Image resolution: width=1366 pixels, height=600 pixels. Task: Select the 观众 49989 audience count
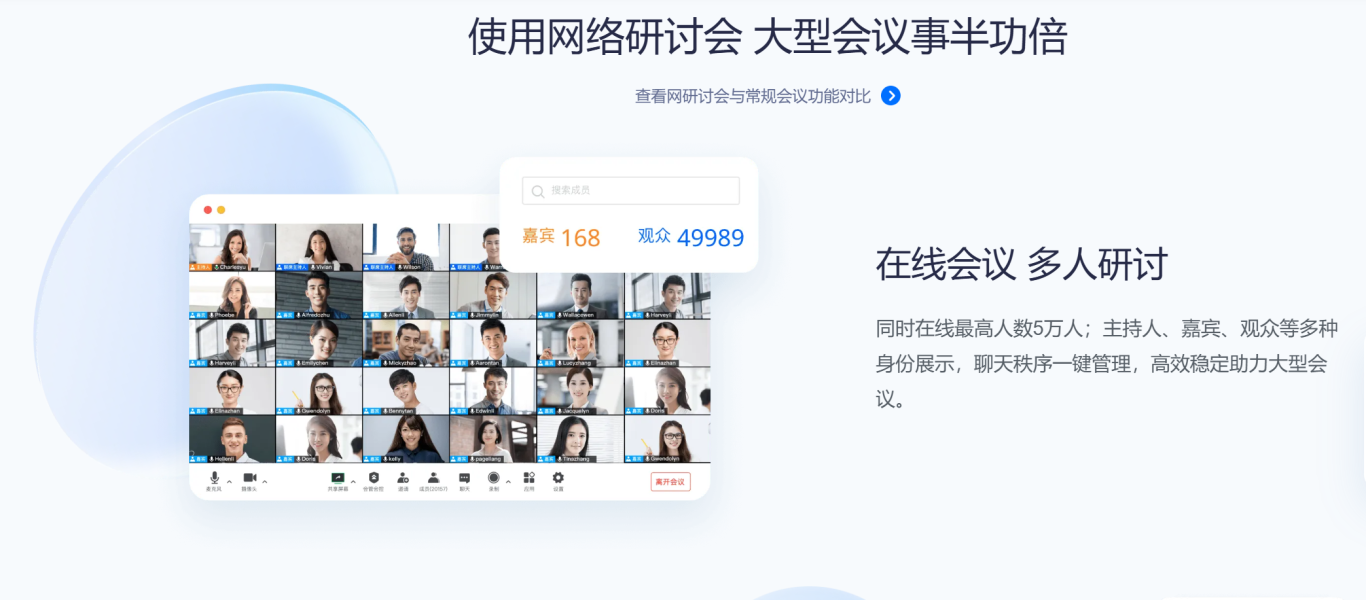[691, 237]
